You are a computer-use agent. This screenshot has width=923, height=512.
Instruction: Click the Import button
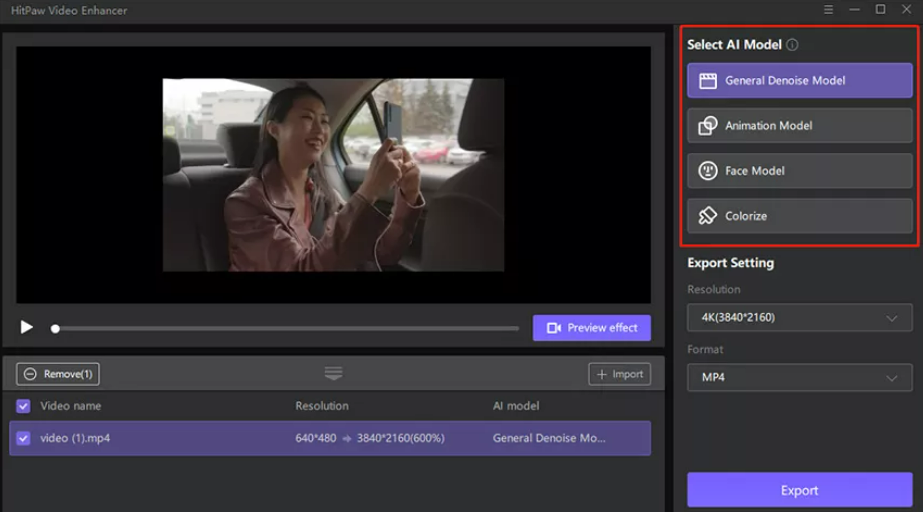pos(619,374)
